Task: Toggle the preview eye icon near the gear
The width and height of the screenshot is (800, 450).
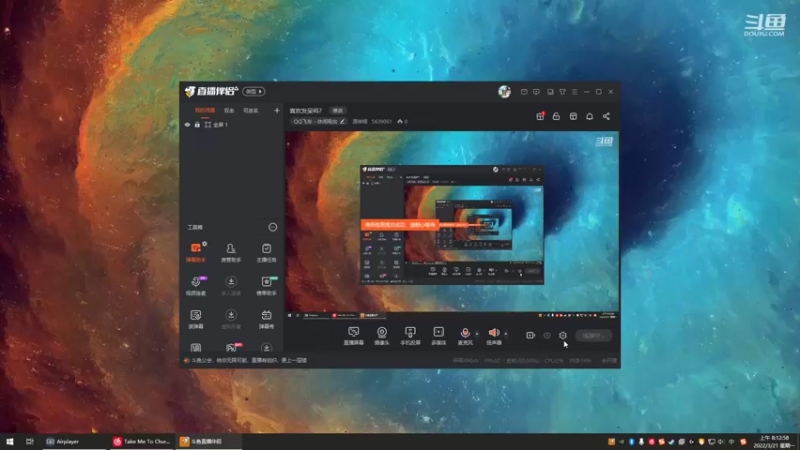Action: [x=547, y=335]
